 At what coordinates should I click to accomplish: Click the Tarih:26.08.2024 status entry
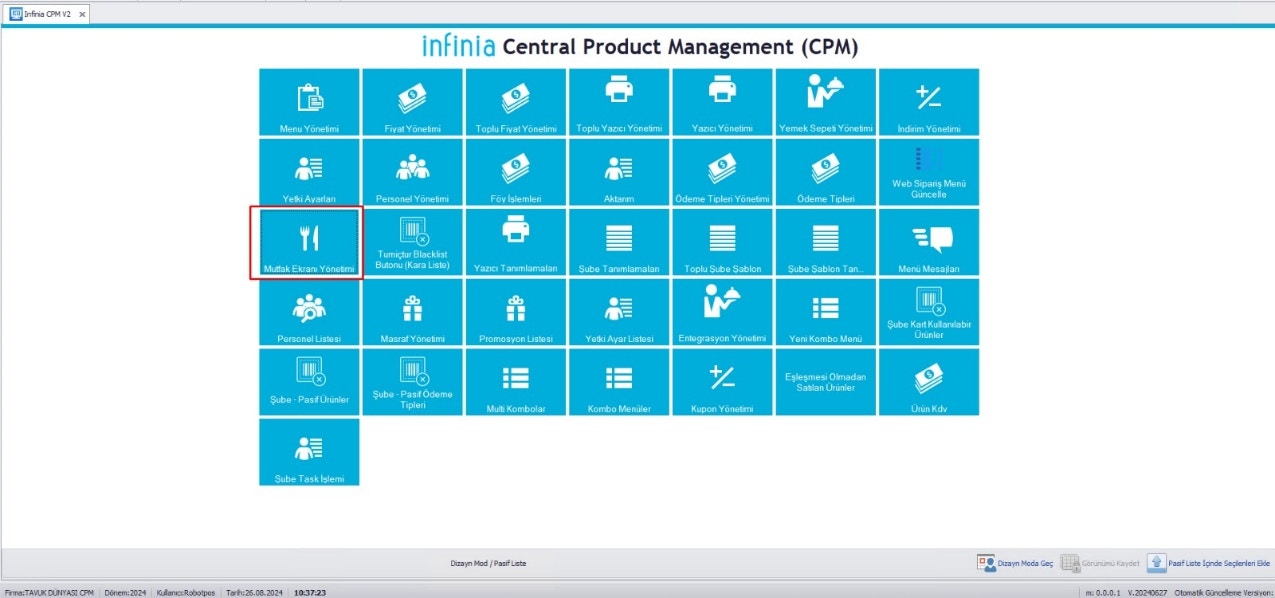(255, 592)
